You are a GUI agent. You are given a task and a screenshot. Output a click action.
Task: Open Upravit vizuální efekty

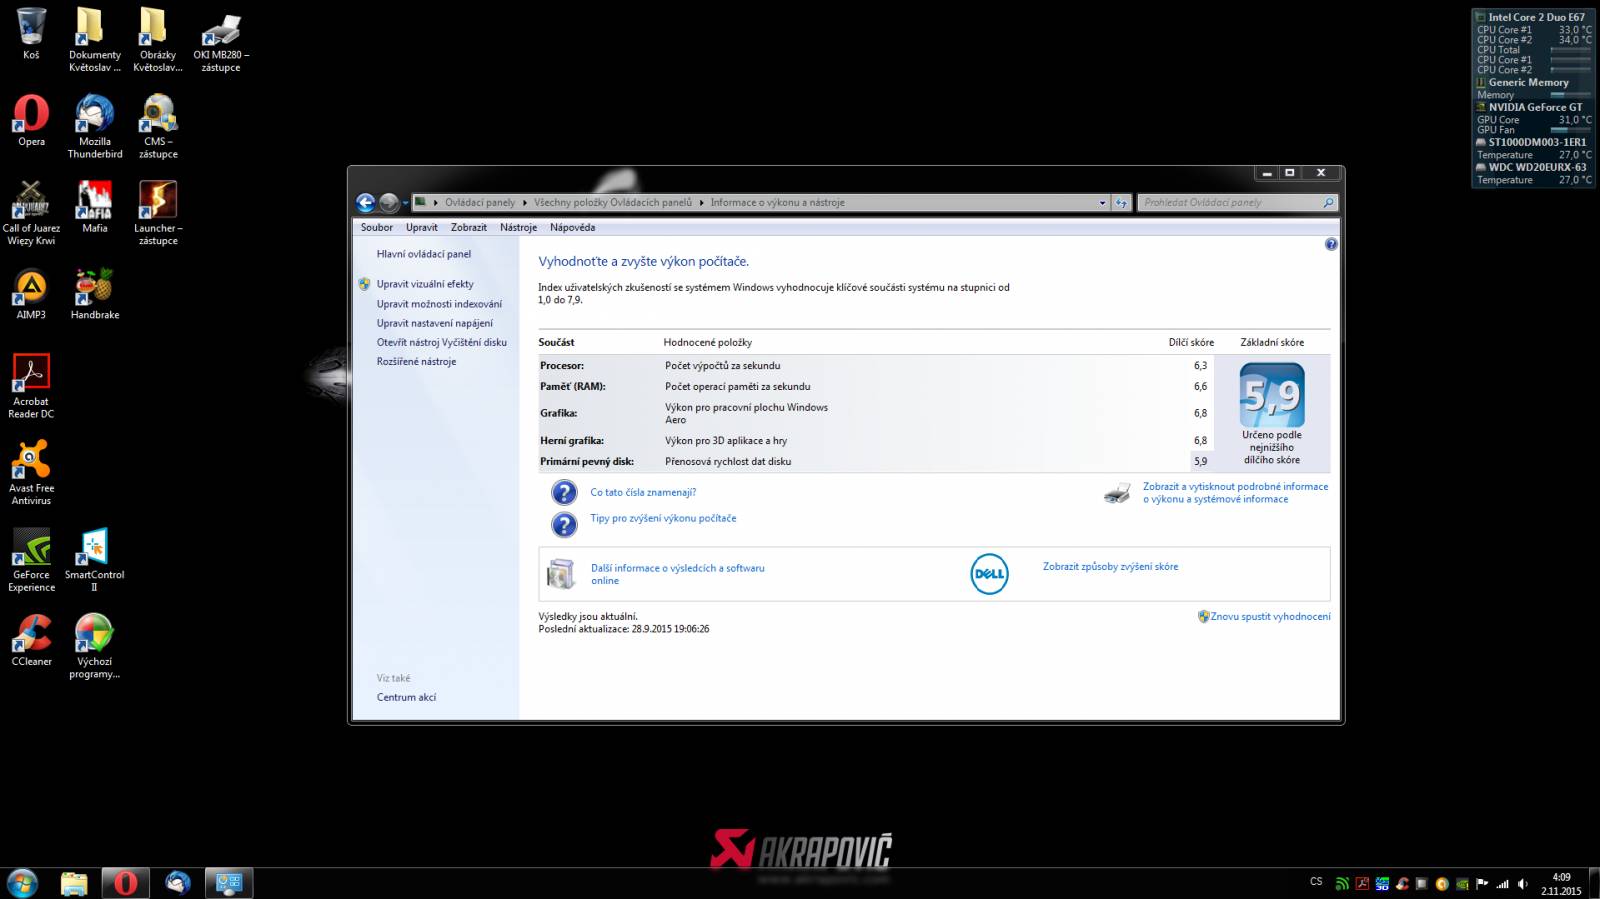[x=425, y=284]
